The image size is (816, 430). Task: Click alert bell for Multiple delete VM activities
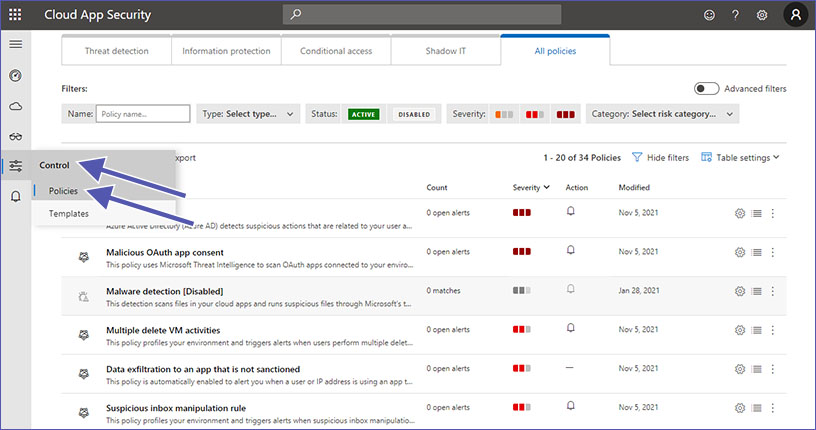(x=570, y=327)
